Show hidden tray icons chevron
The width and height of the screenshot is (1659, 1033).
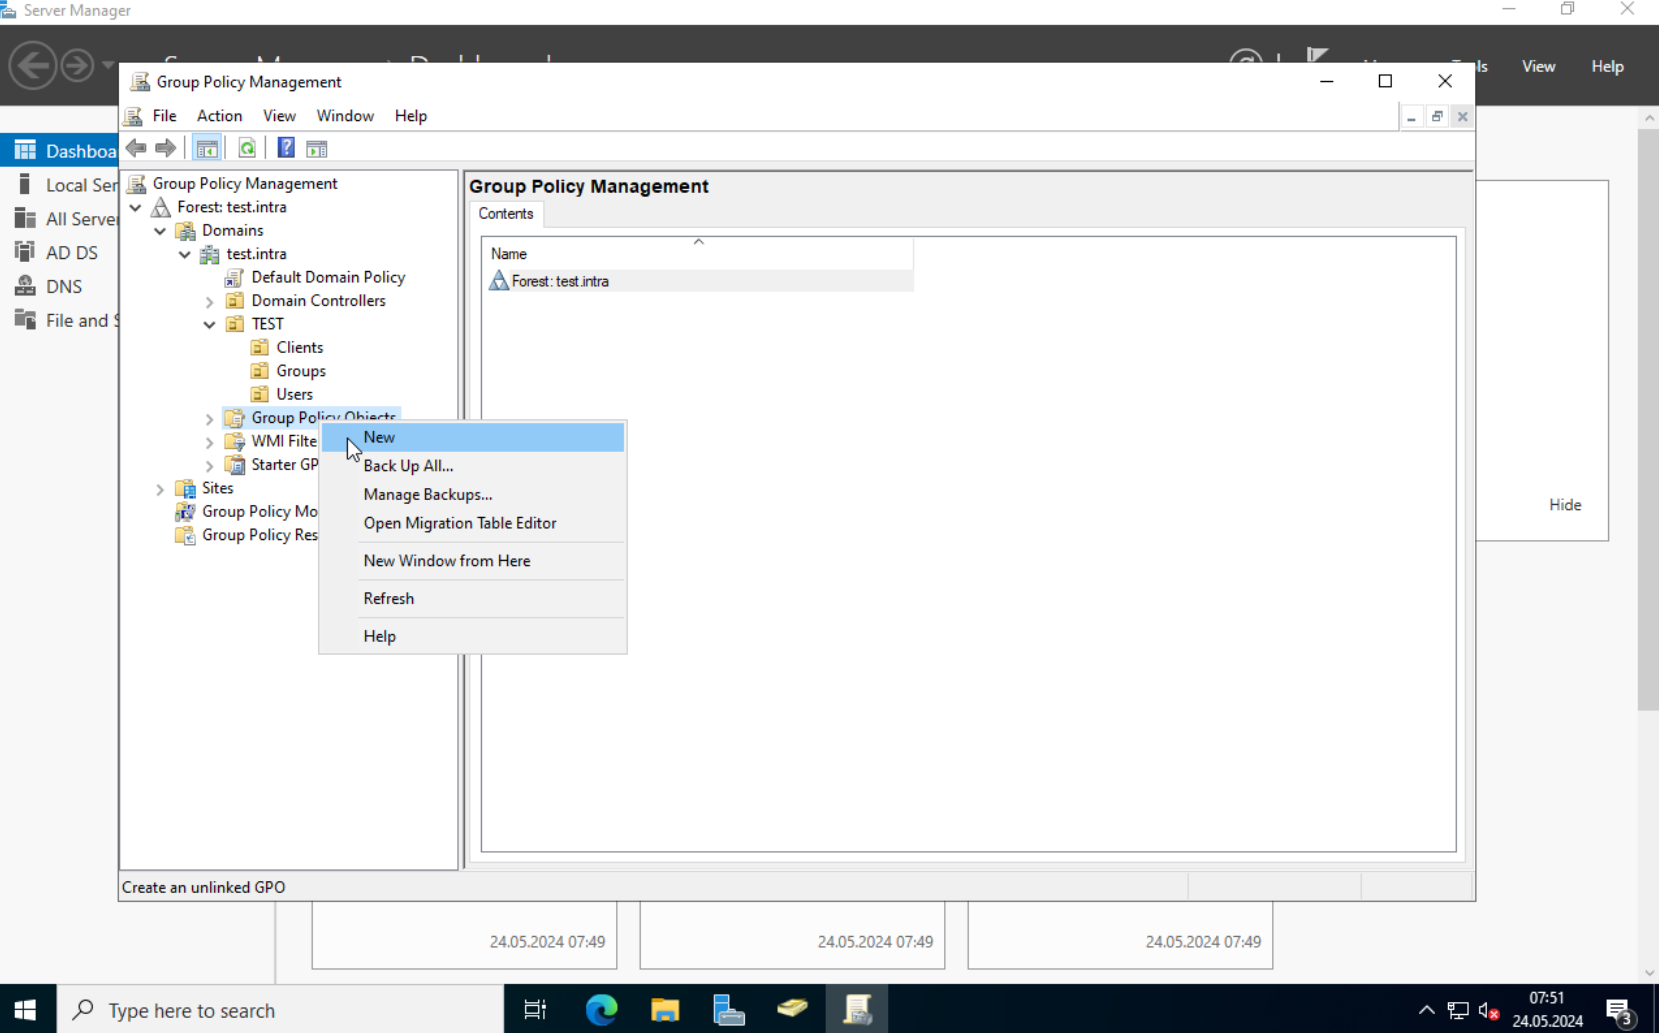pyautogui.click(x=1427, y=1011)
